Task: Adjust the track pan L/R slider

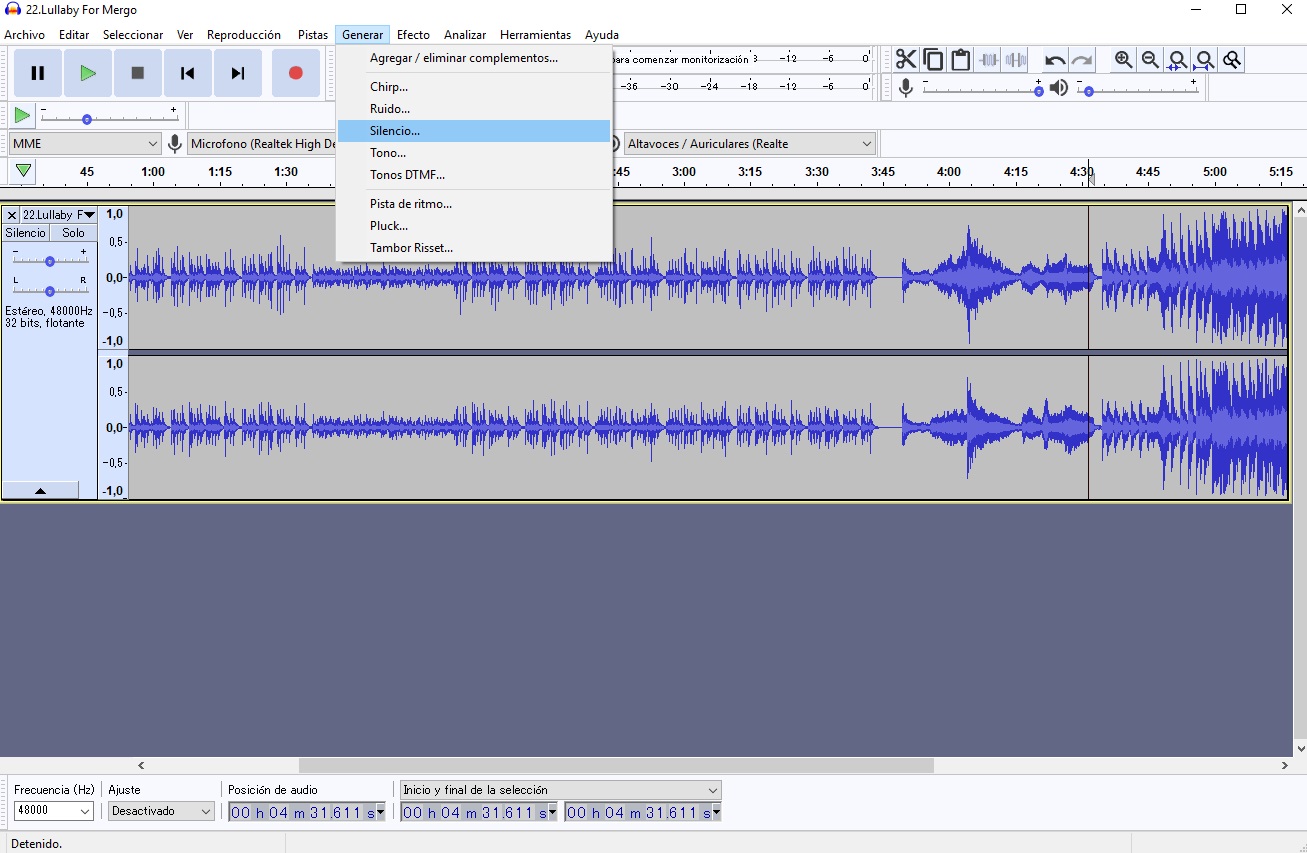Action: tap(49, 291)
